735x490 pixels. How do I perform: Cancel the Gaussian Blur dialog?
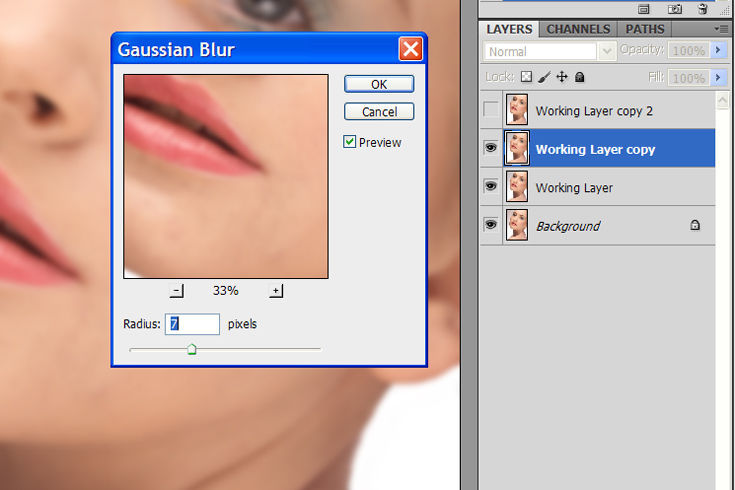(379, 112)
